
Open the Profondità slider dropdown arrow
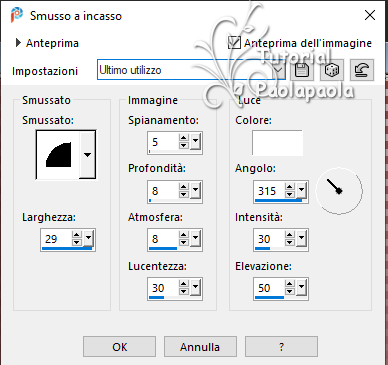point(195,191)
